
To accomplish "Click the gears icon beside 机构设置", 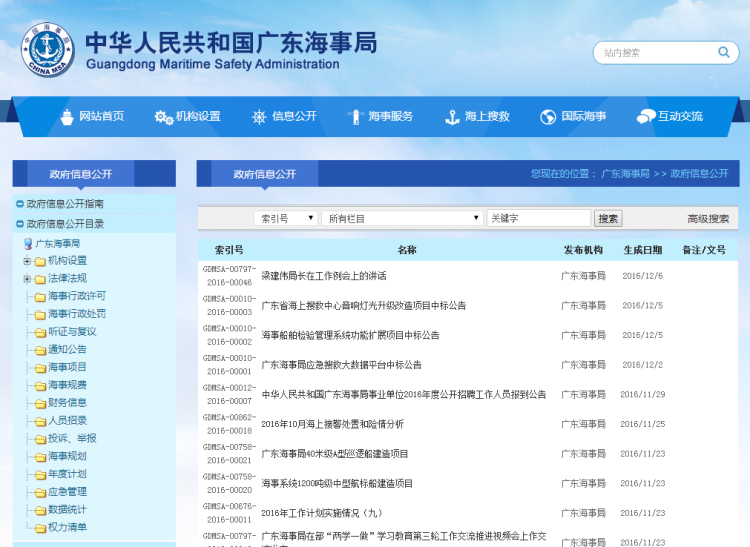I will 163,117.
